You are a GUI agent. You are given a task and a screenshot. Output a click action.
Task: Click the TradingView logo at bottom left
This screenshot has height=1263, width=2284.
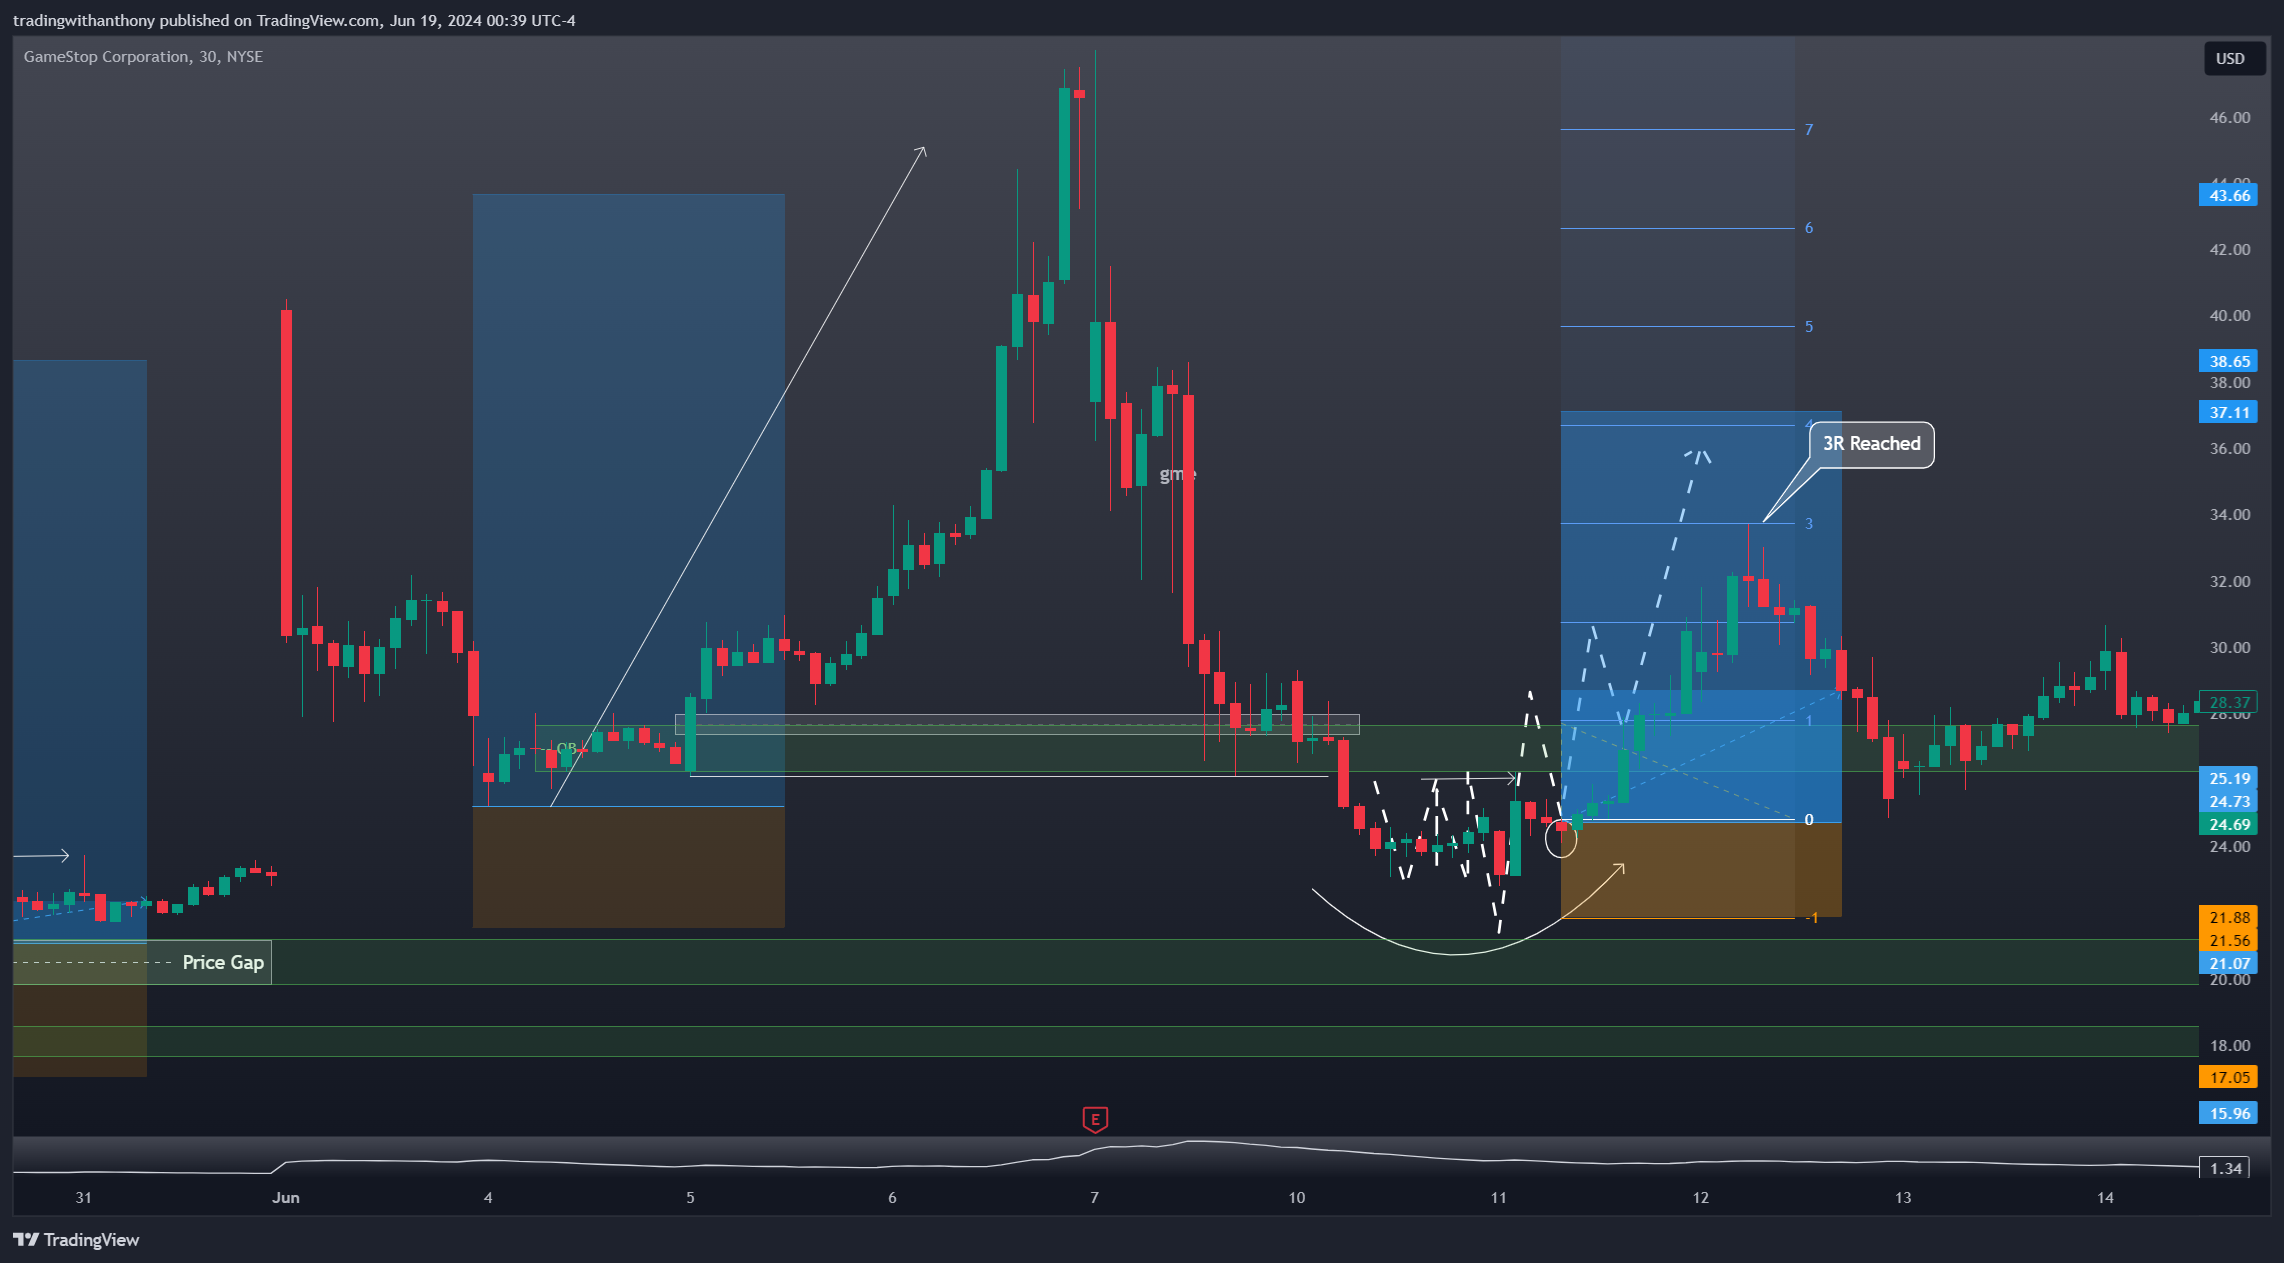76,1240
